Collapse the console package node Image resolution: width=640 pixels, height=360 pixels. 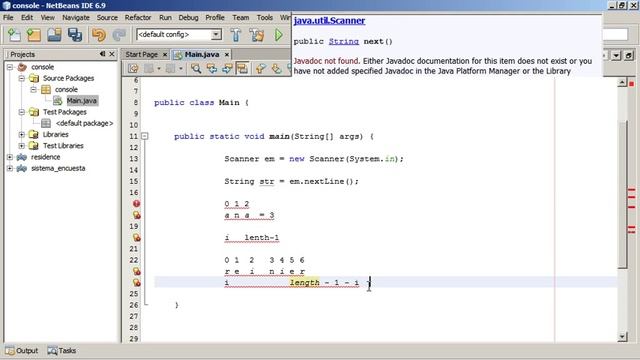tap(33, 89)
